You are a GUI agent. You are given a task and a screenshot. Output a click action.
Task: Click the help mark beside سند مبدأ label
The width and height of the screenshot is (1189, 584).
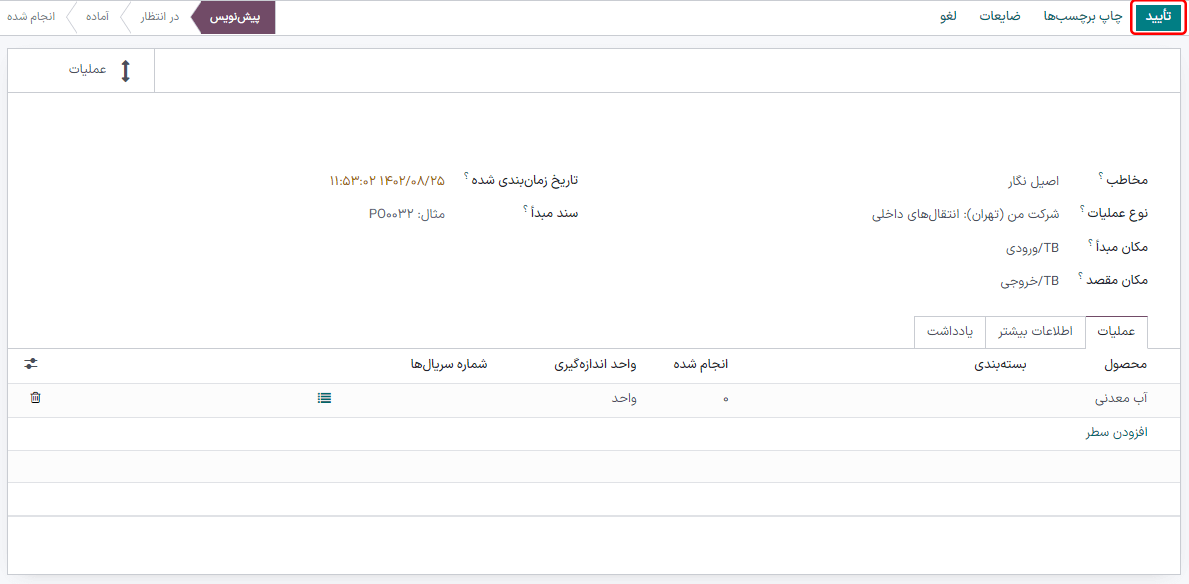[x=525, y=209]
